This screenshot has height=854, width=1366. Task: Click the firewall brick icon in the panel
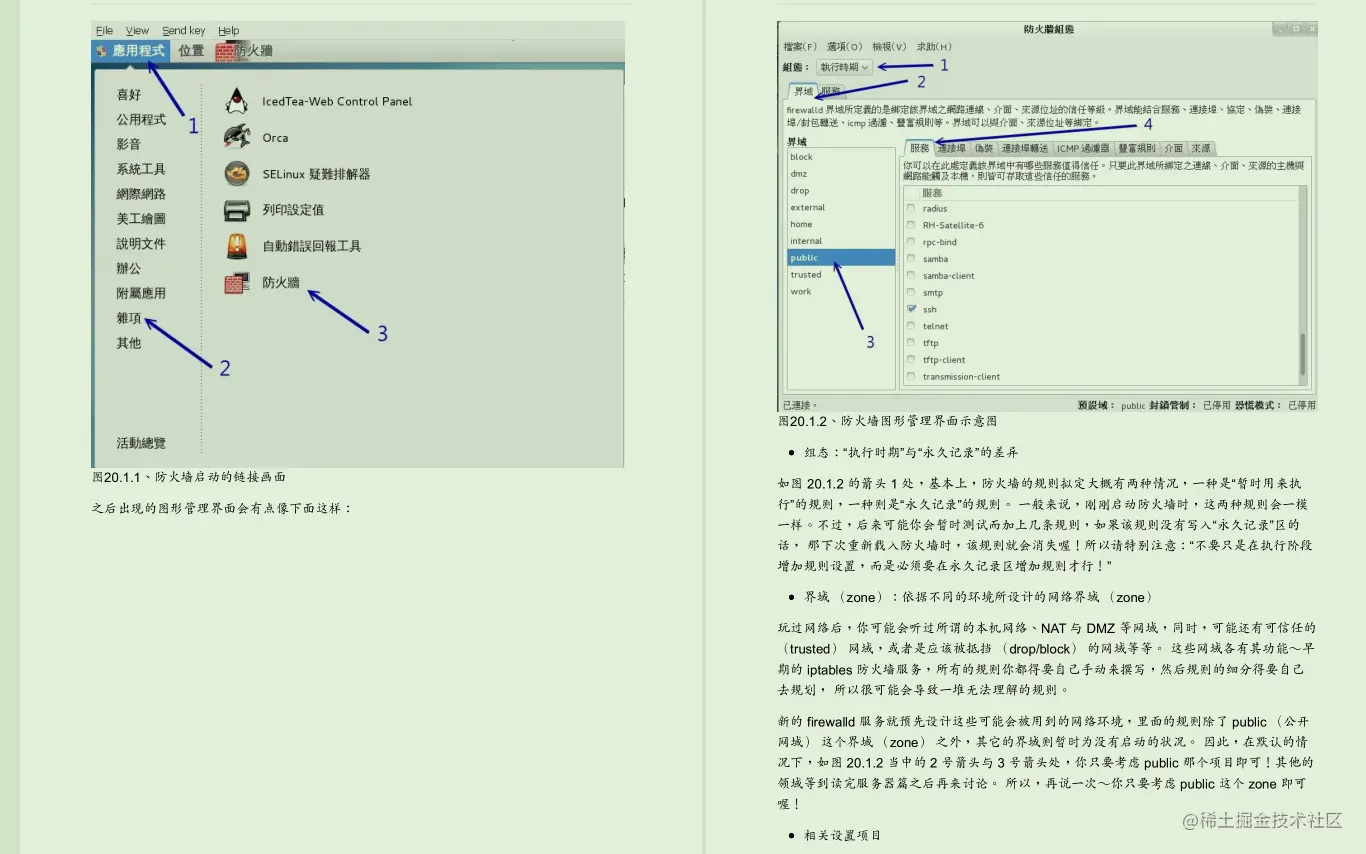pyautogui.click(x=225, y=50)
